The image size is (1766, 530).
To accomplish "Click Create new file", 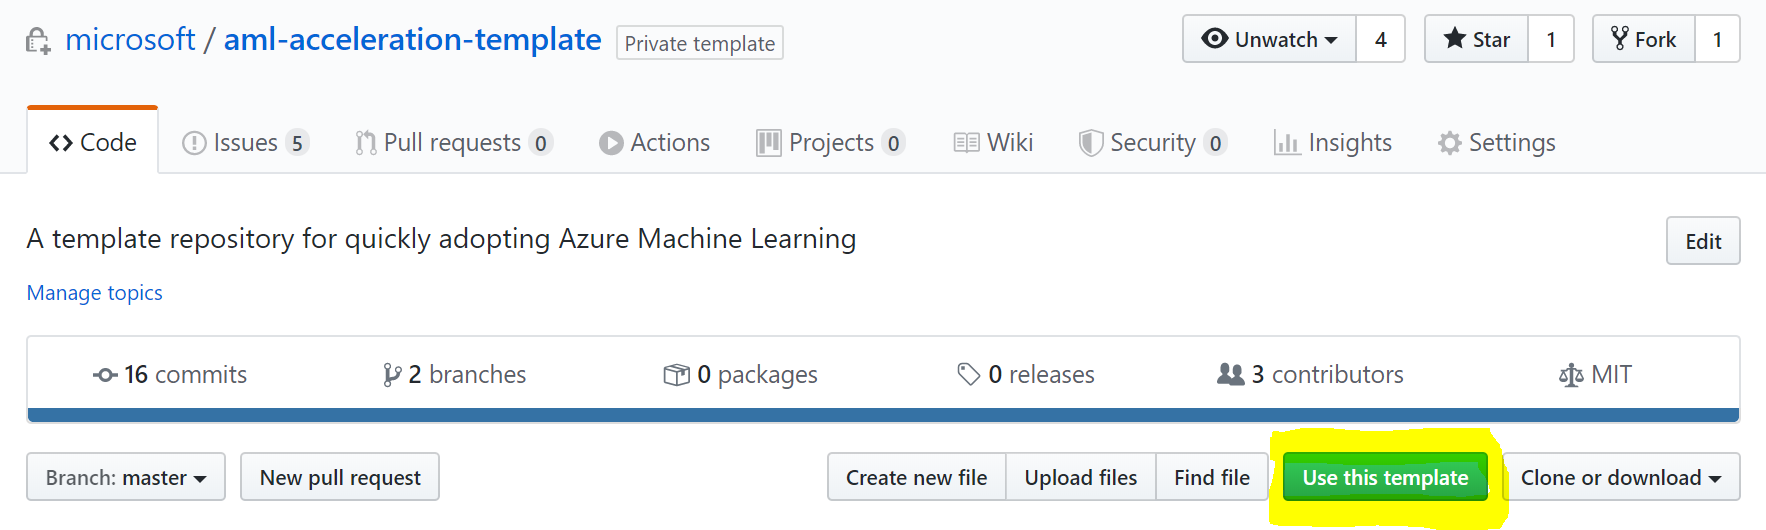I will pos(917,477).
